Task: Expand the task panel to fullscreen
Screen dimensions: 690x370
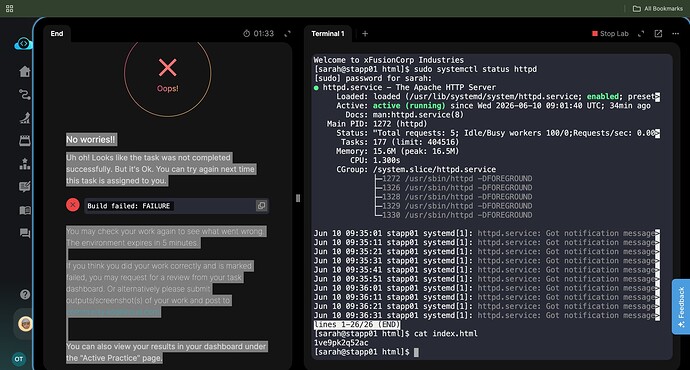Action: pos(287,33)
